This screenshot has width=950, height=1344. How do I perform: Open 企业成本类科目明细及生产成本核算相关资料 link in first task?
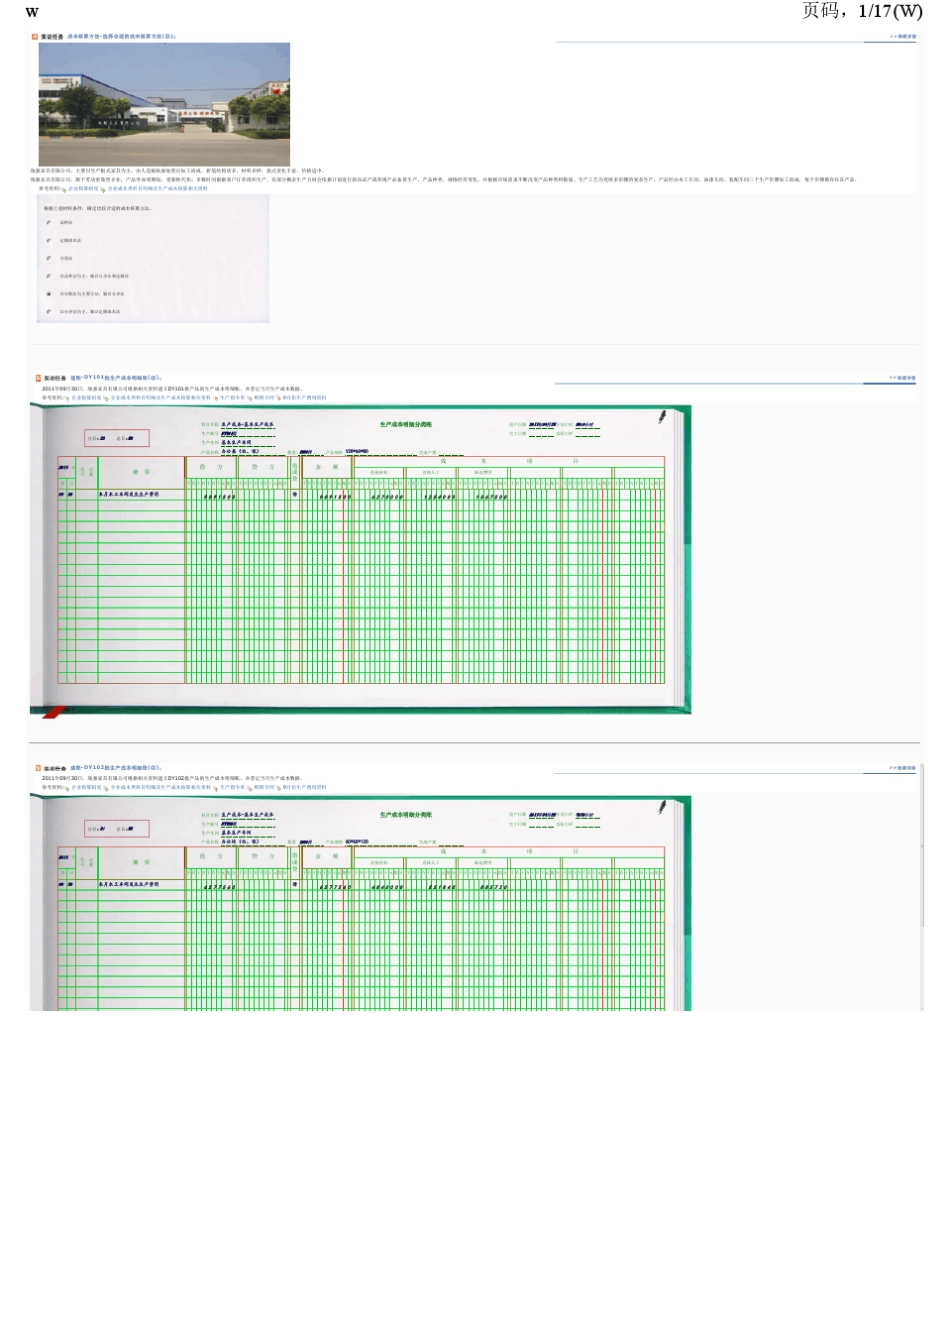[x=158, y=188]
